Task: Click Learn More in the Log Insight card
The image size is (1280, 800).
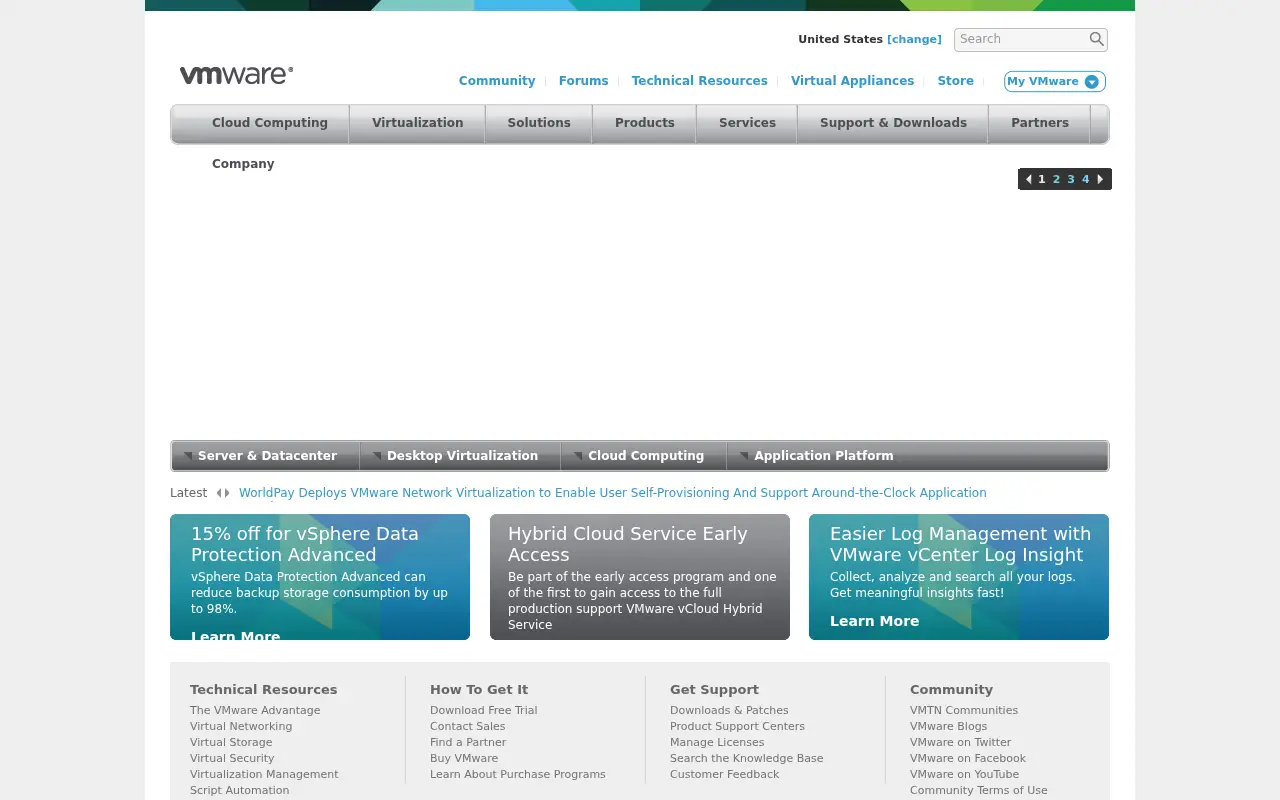Action: [x=874, y=621]
